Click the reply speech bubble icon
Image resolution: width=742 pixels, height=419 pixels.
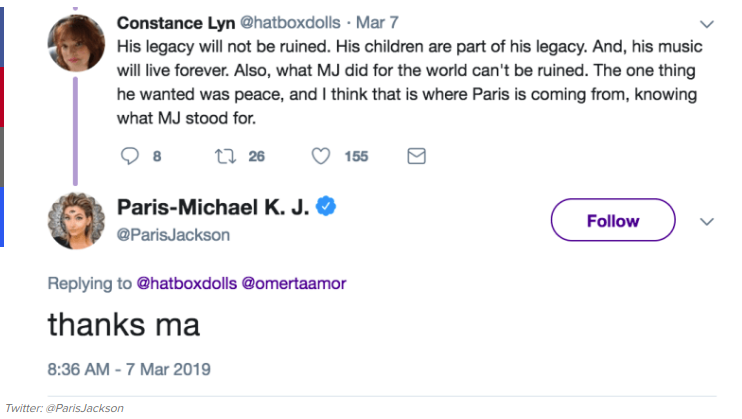[x=129, y=156]
